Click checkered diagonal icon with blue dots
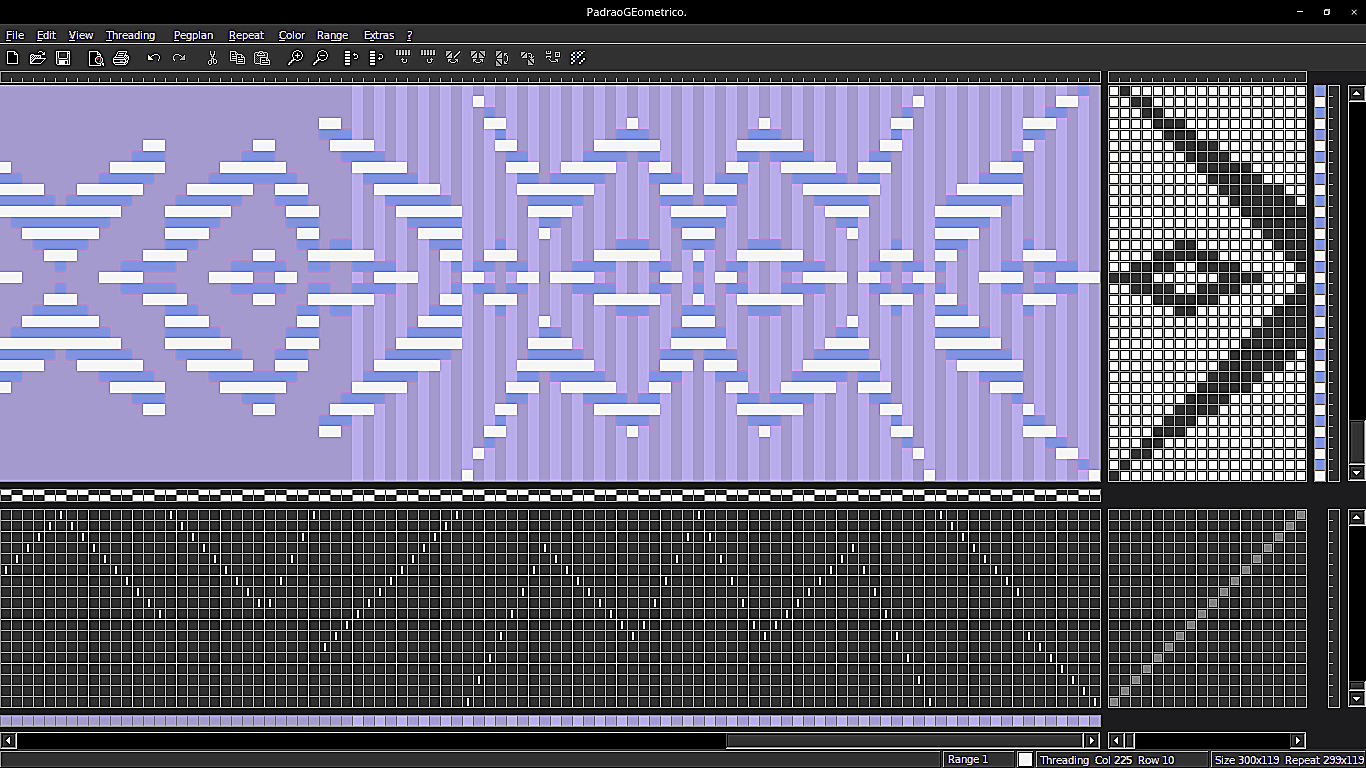The width and height of the screenshot is (1366, 768). coord(578,58)
